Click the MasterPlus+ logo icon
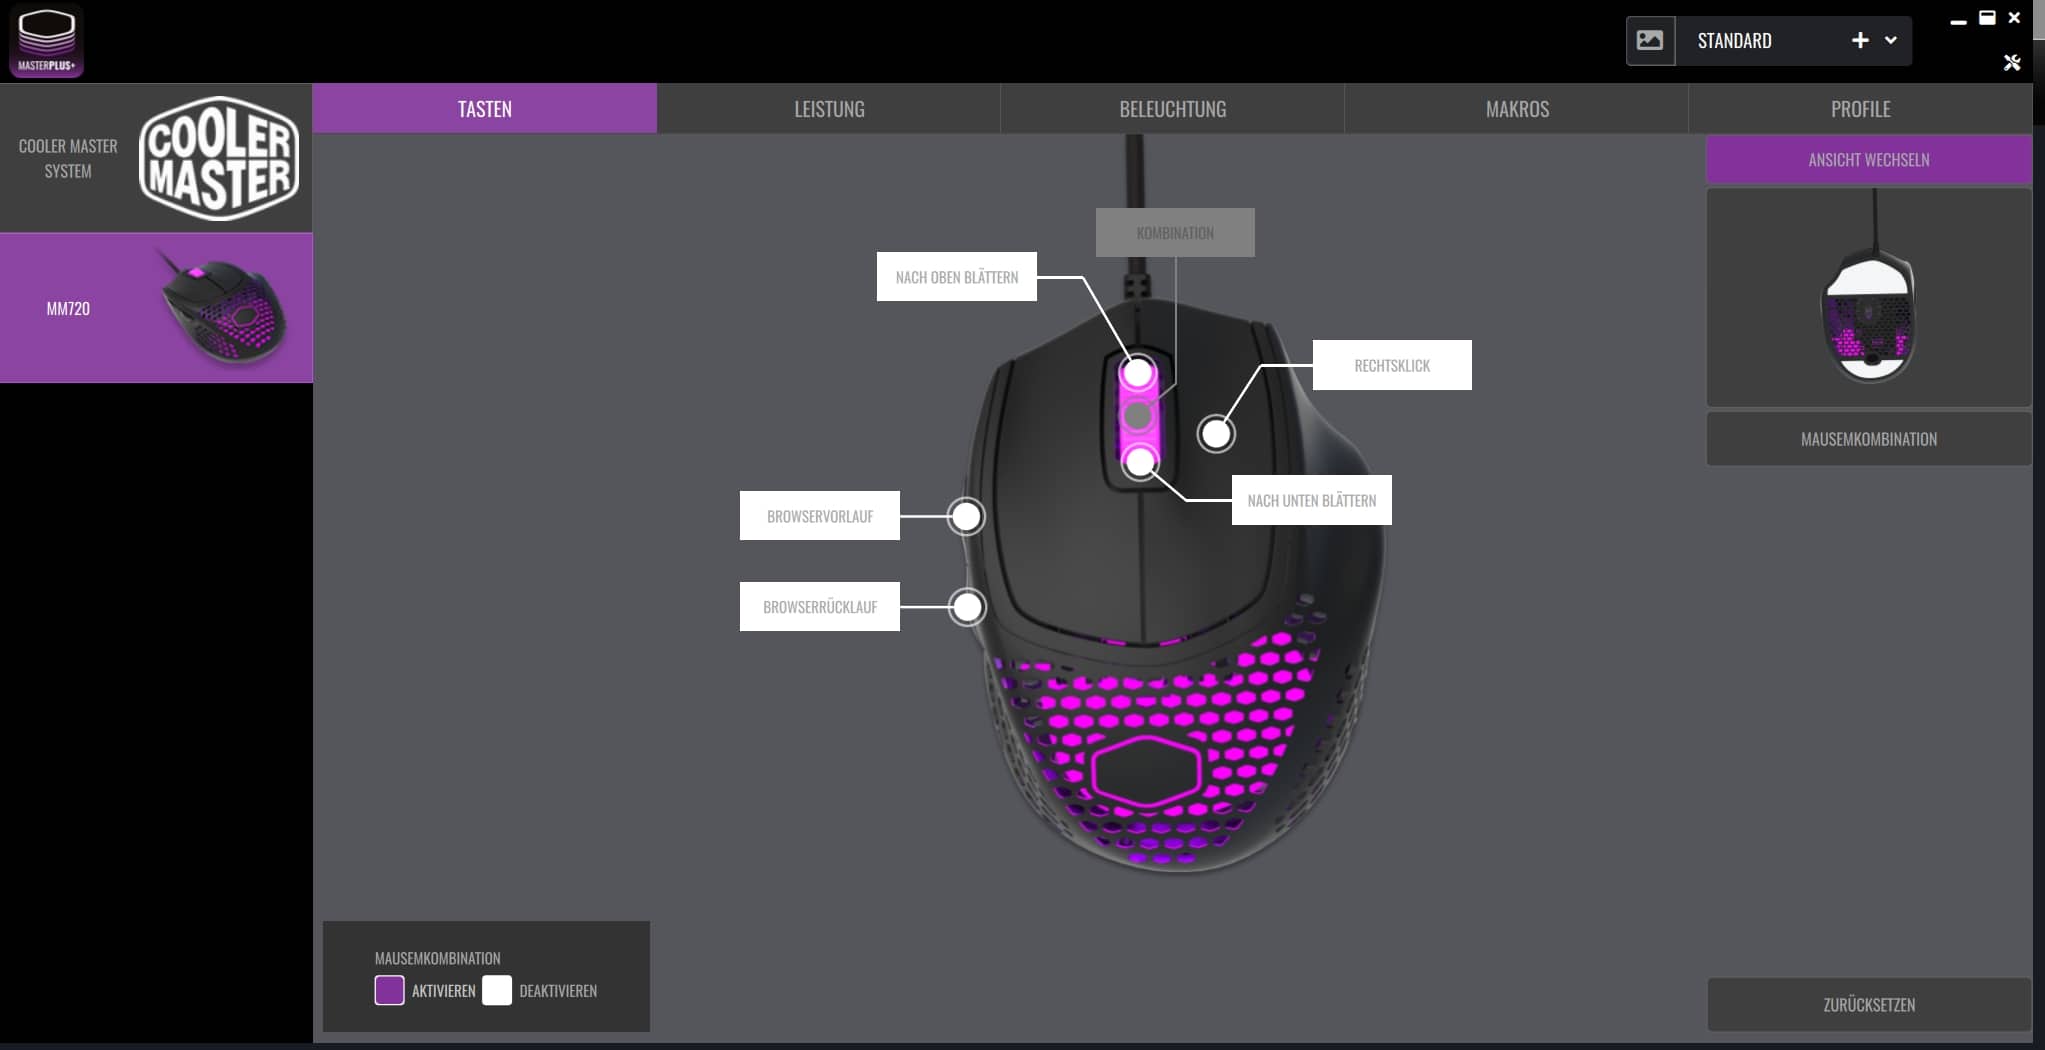Image resolution: width=2045 pixels, height=1050 pixels. click(46, 41)
